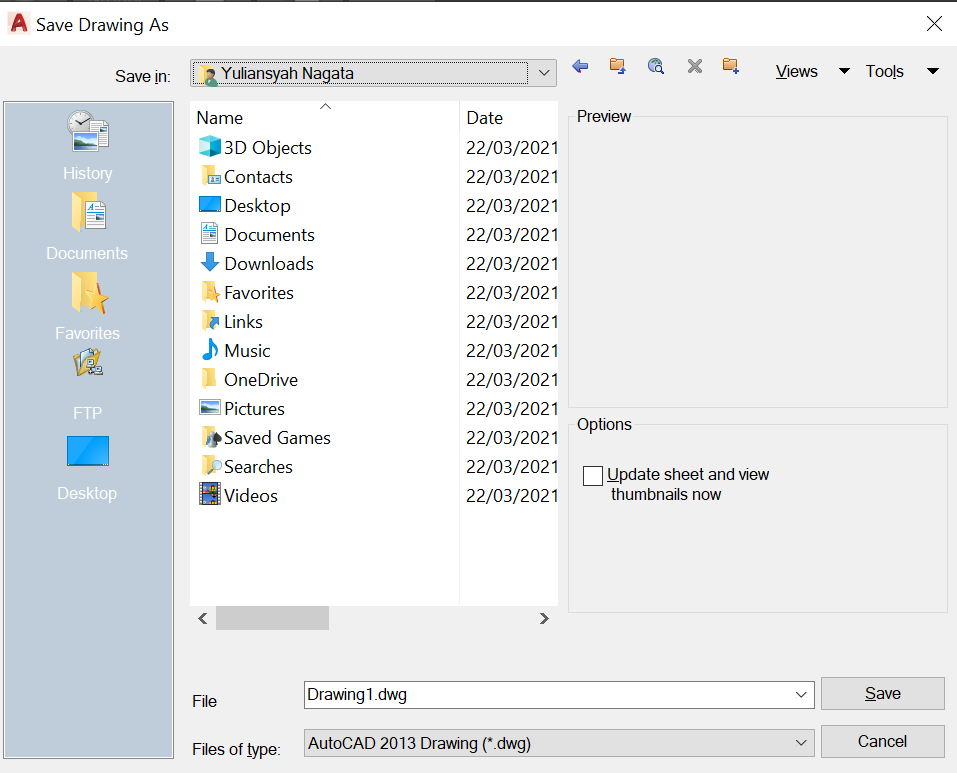
Task: Click the horizontal scrollbar thumb in file list
Action: click(272, 618)
